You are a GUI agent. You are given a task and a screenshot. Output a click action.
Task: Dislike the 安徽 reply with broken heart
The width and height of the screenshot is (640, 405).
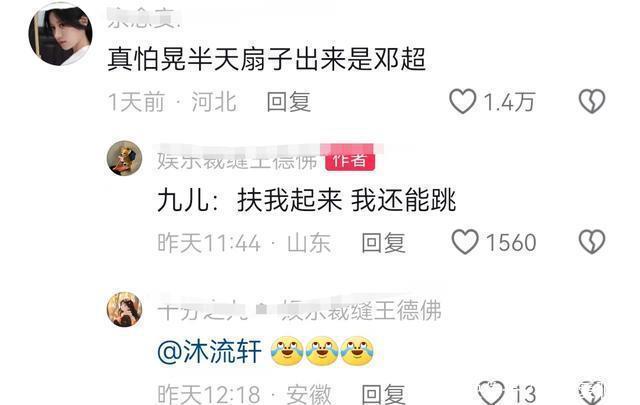click(x=592, y=393)
